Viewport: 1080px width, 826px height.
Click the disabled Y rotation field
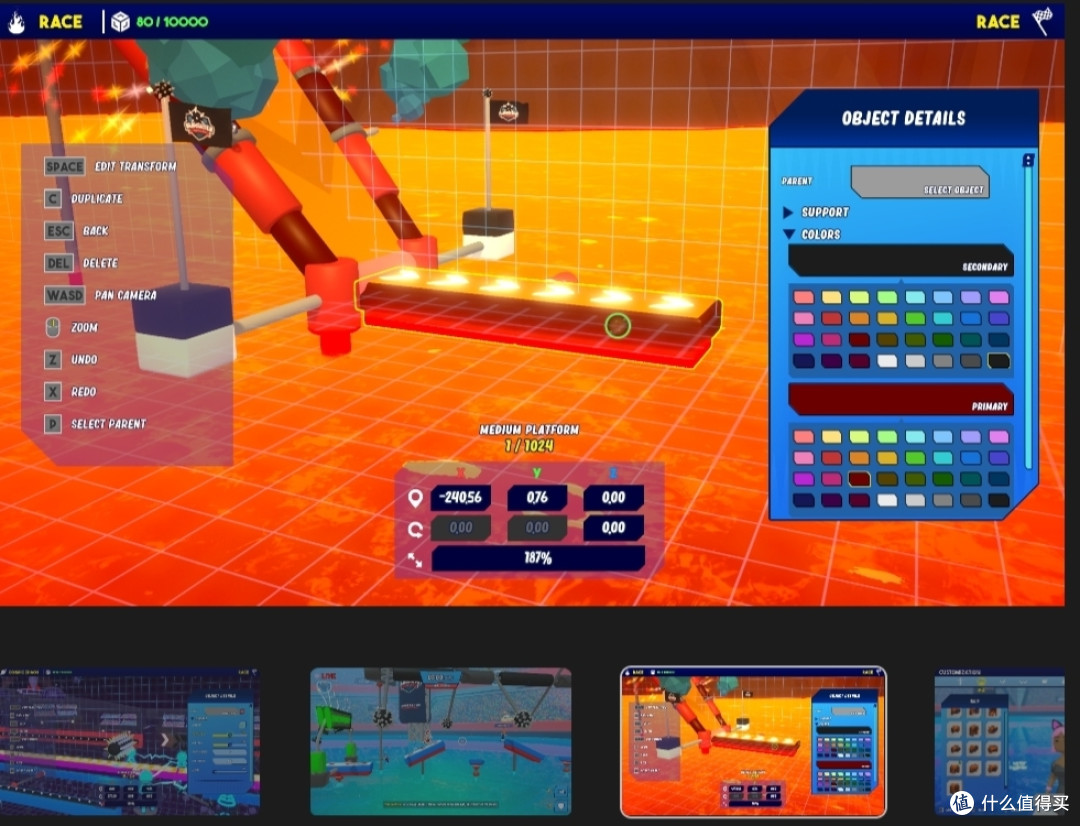(x=537, y=528)
